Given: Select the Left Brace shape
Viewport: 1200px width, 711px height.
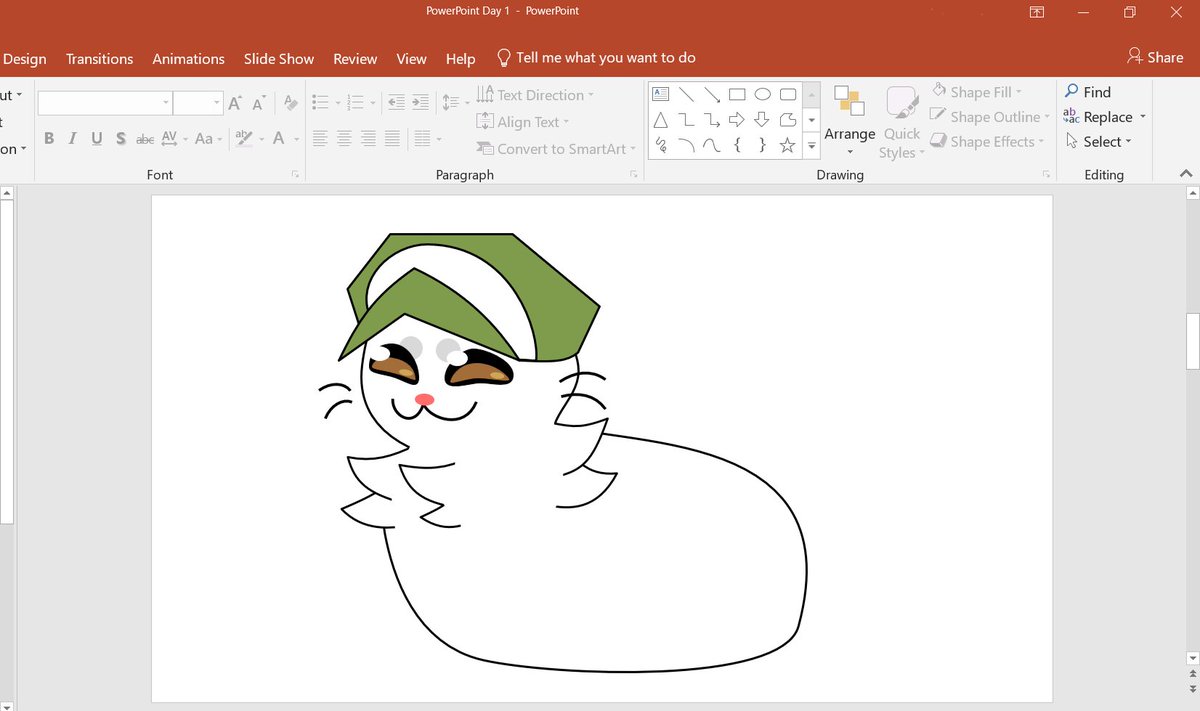Looking at the screenshot, I should click(737, 146).
